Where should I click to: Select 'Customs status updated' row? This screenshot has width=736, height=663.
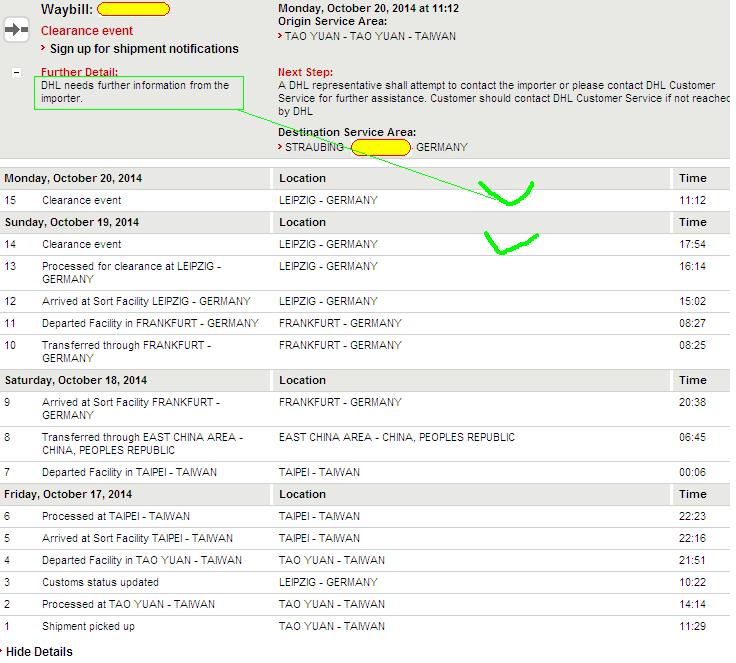(x=365, y=583)
